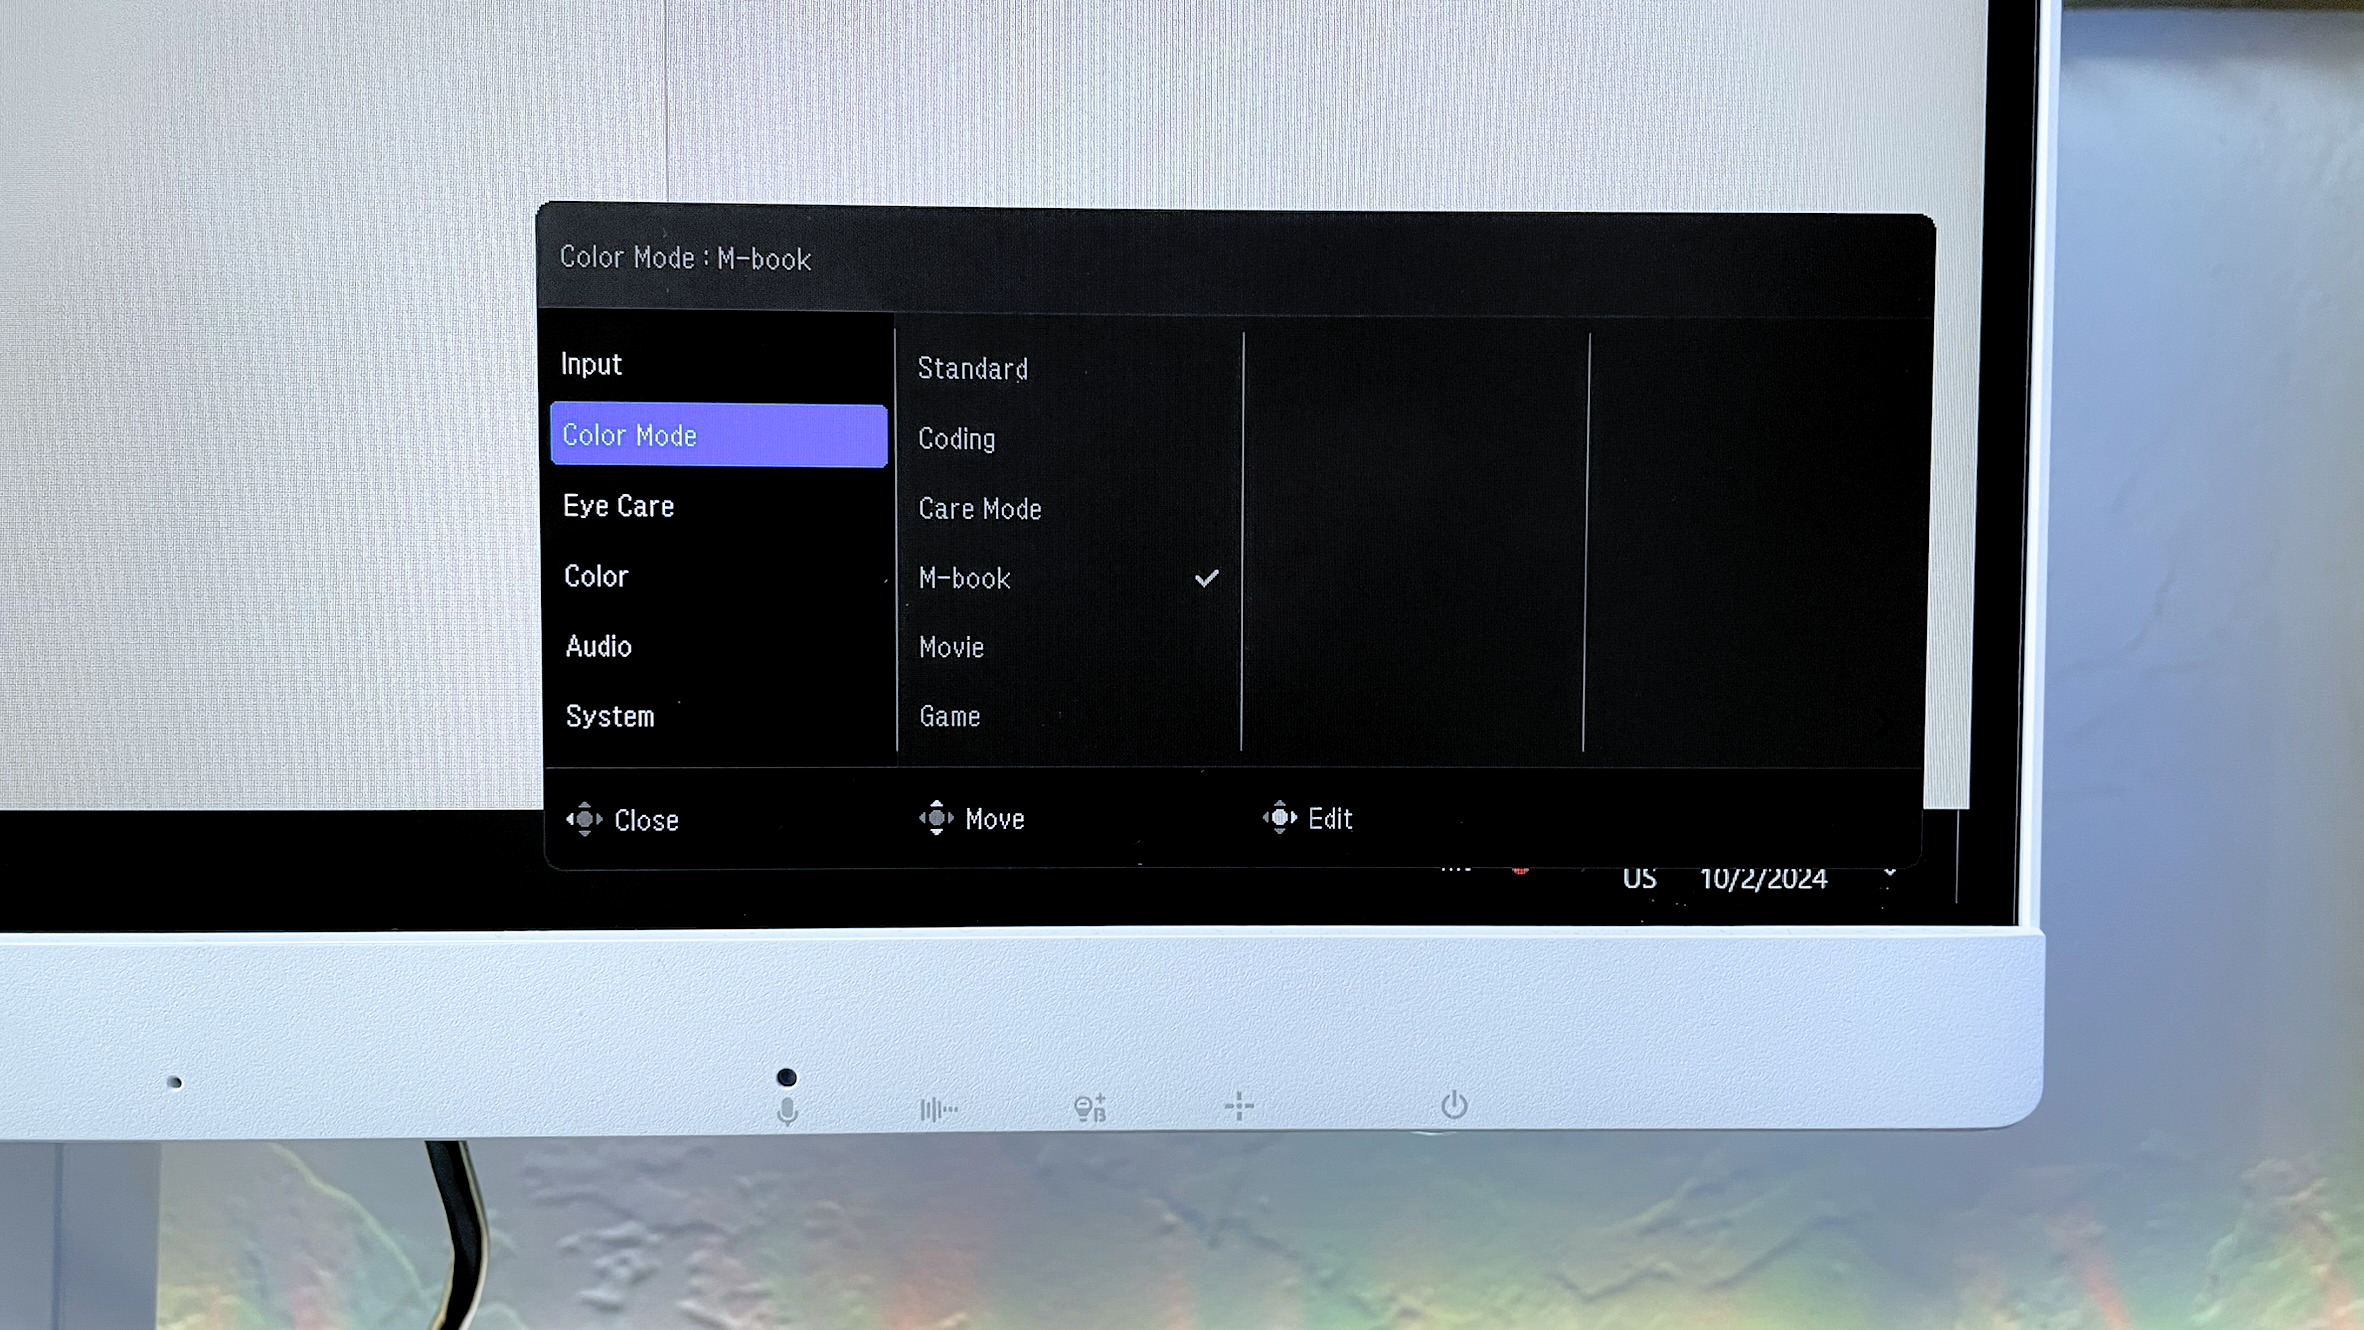This screenshot has height=1330, width=2364.
Task: Click the audio waveform icon
Action: pos(938,1108)
